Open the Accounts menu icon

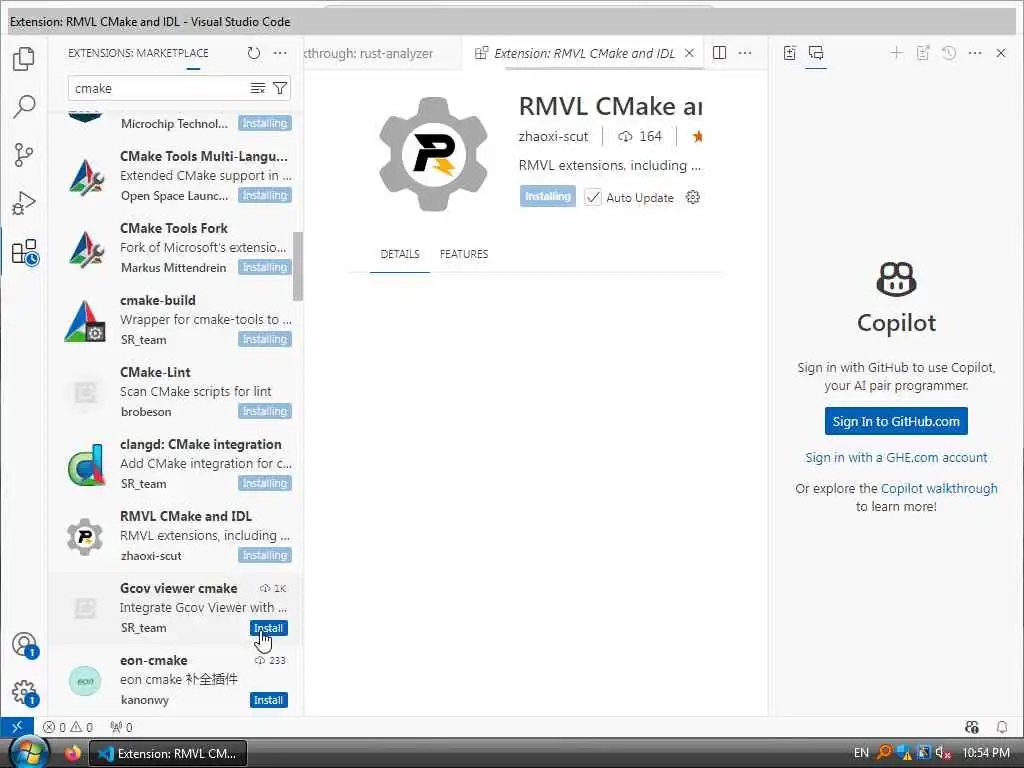(25, 645)
